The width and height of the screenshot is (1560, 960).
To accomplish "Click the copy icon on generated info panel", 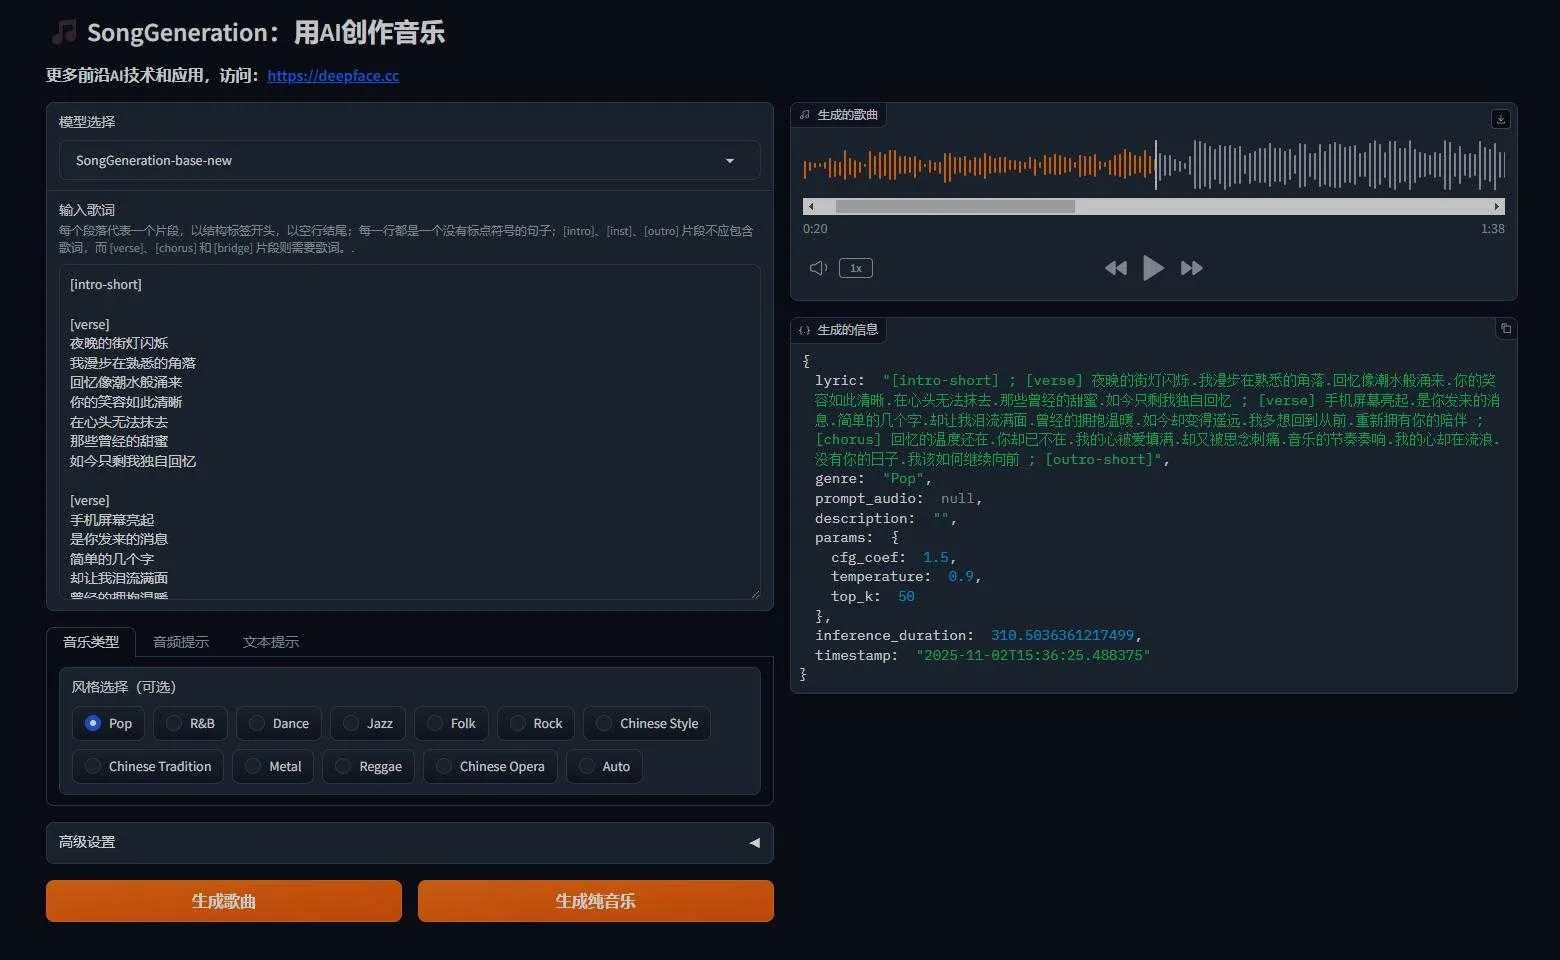I will pyautogui.click(x=1505, y=329).
